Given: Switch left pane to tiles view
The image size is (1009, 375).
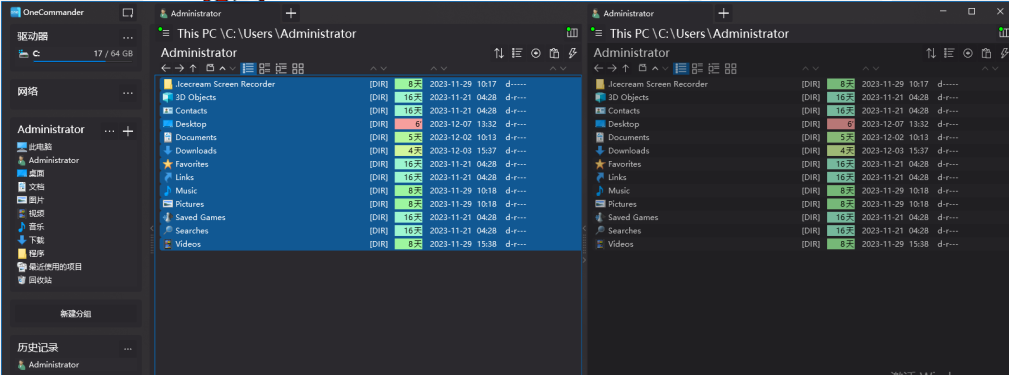Looking at the screenshot, I should [x=264, y=68].
